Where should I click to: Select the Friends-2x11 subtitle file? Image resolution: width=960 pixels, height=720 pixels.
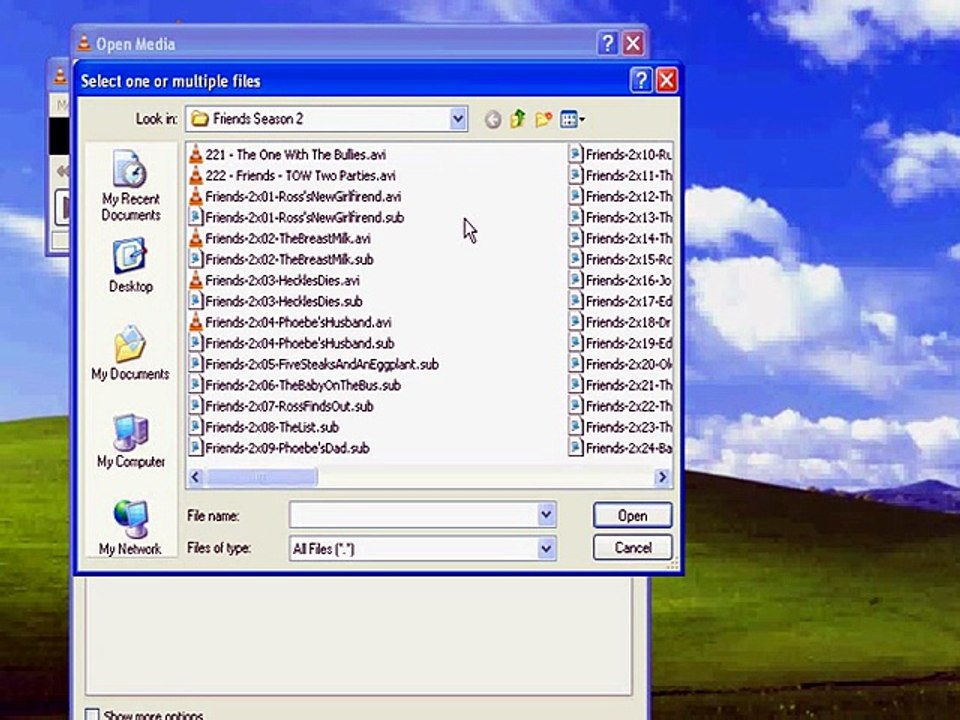[620, 176]
